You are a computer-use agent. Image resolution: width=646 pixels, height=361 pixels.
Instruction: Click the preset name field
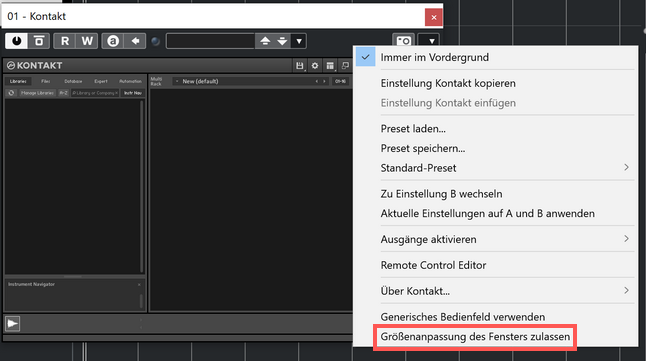(x=210, y=41)
